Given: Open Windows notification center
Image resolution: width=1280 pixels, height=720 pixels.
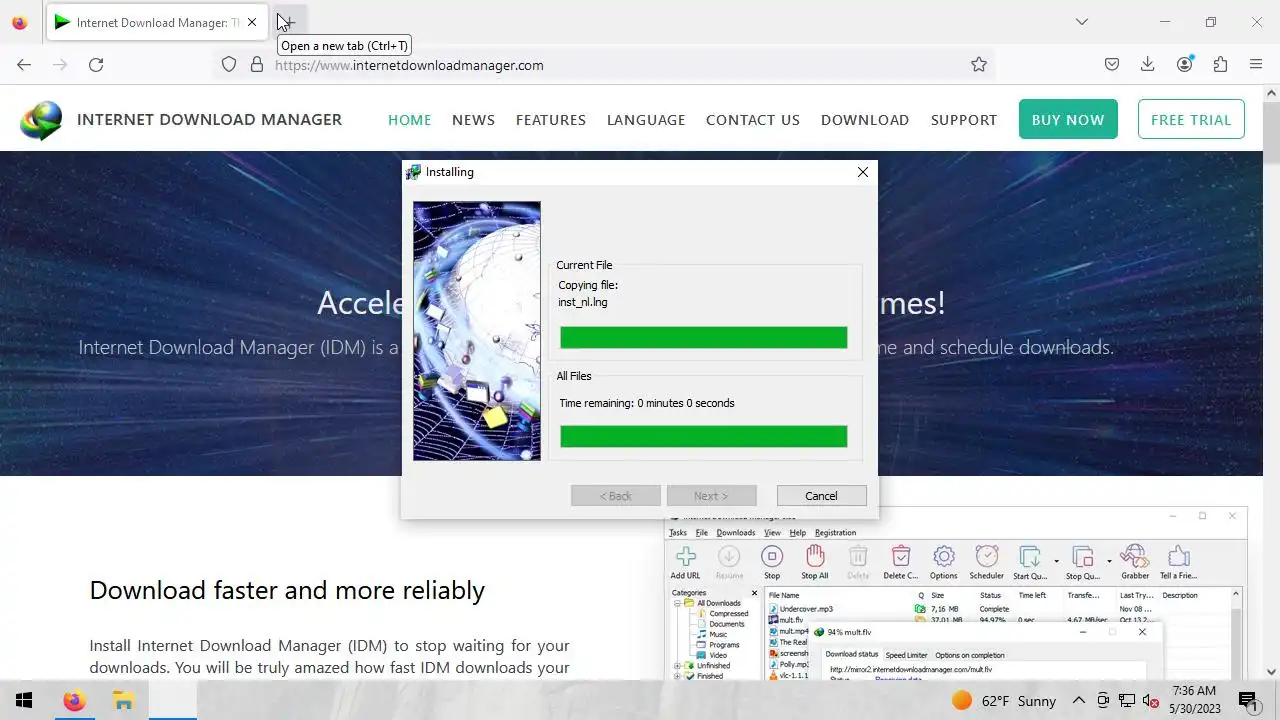Looking at the screenshot, I should point(1248,701).
